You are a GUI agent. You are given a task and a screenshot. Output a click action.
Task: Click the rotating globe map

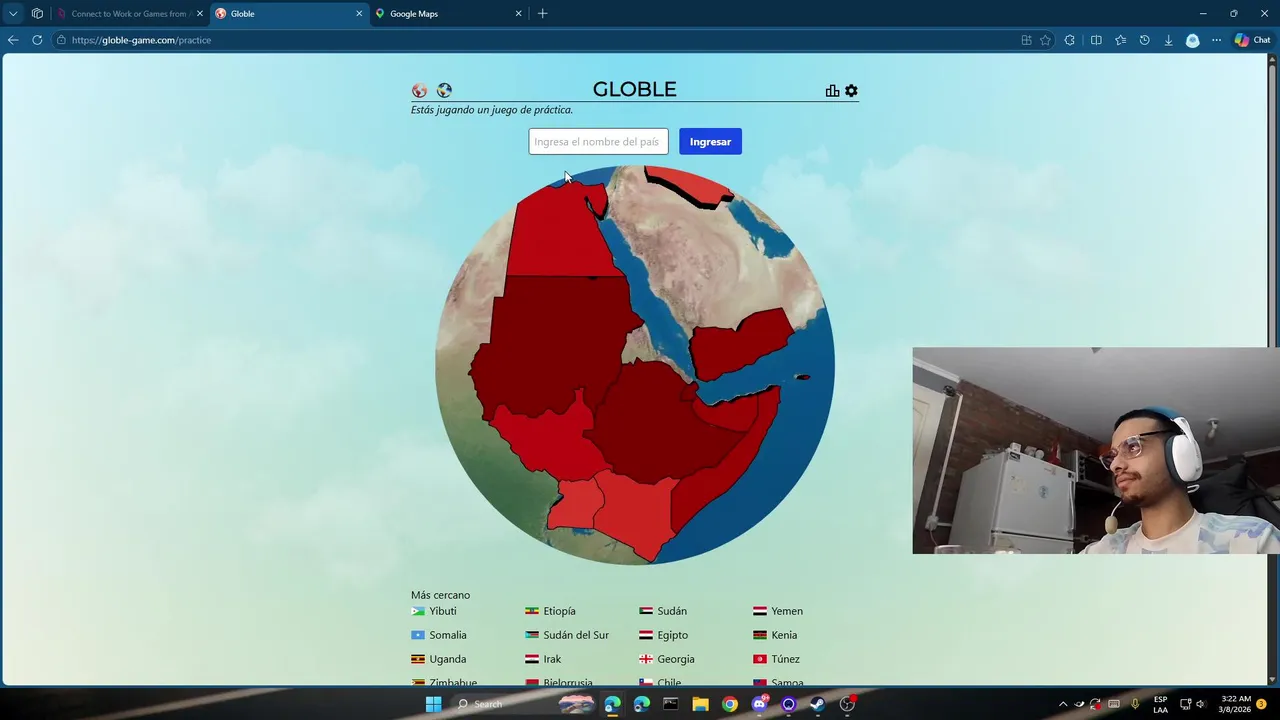635,365
